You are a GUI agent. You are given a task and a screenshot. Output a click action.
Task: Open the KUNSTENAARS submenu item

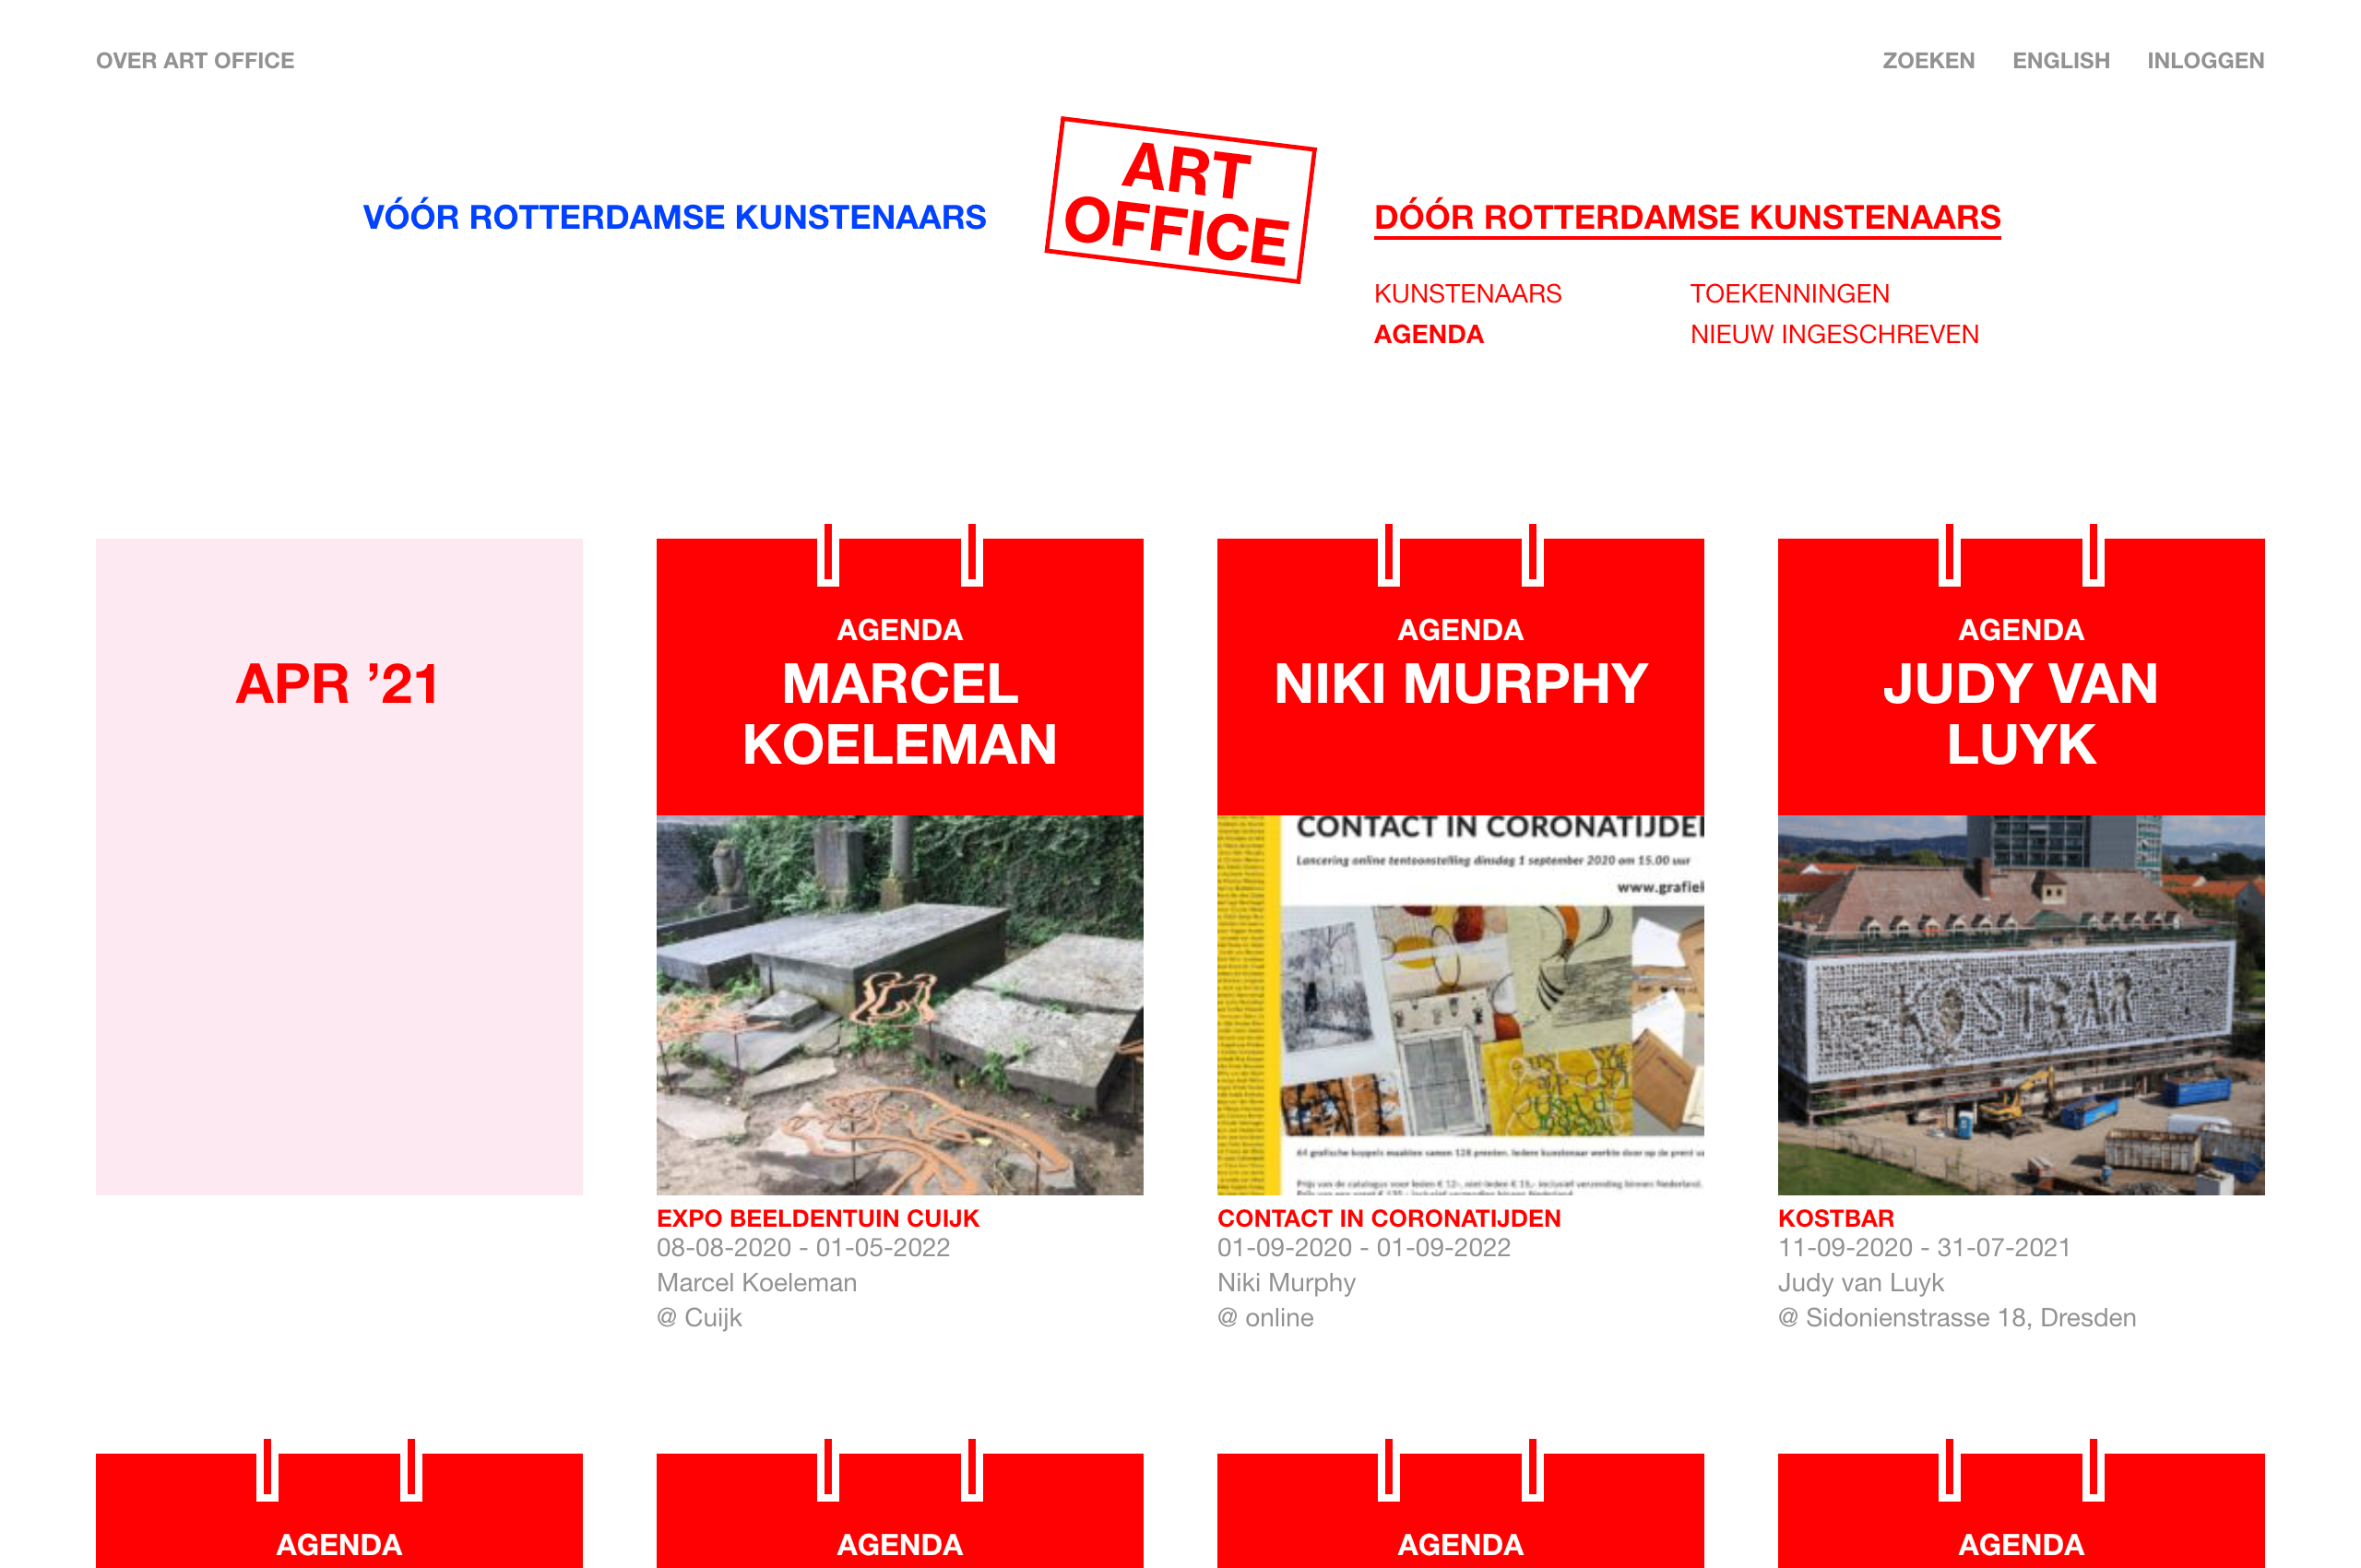point(1467,294)
